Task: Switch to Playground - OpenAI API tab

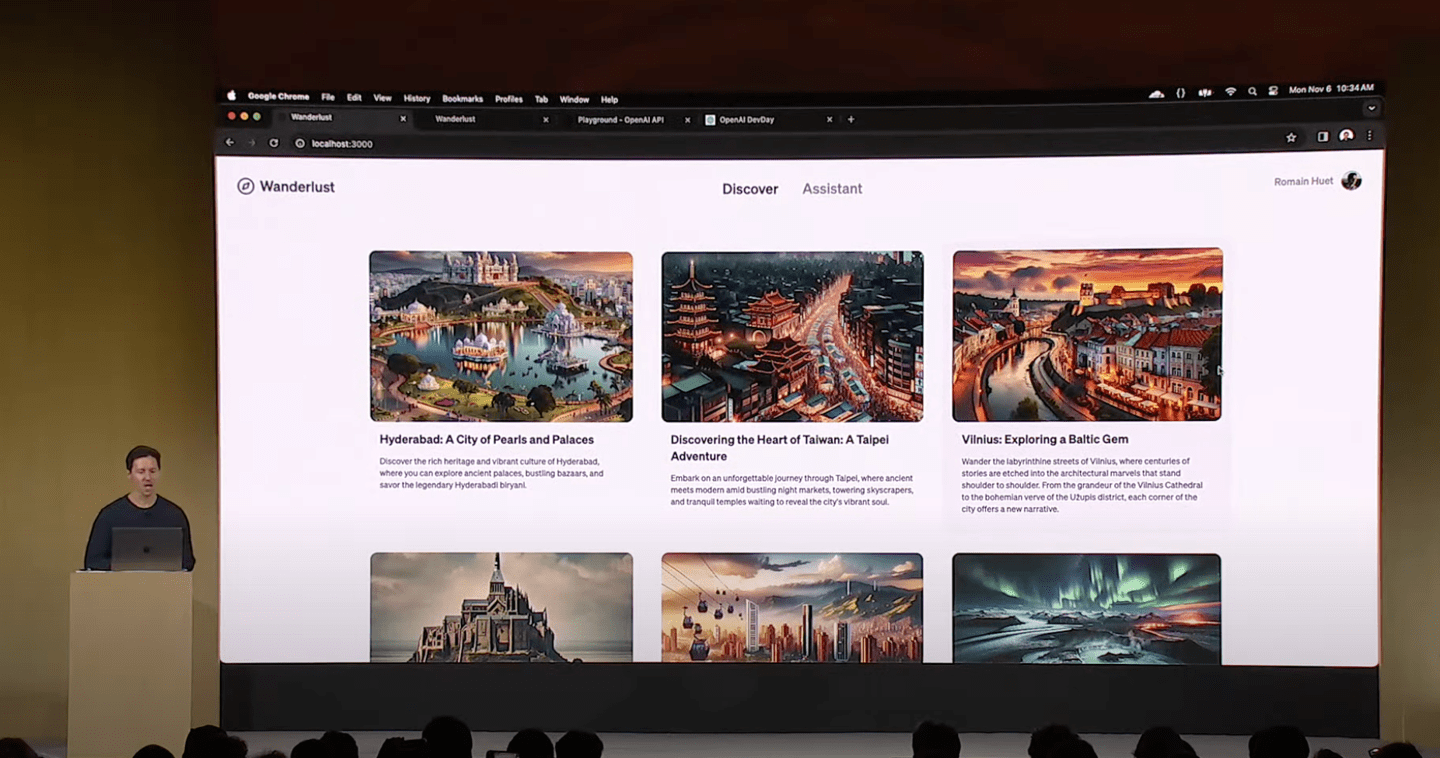Action: pos(620,120)
